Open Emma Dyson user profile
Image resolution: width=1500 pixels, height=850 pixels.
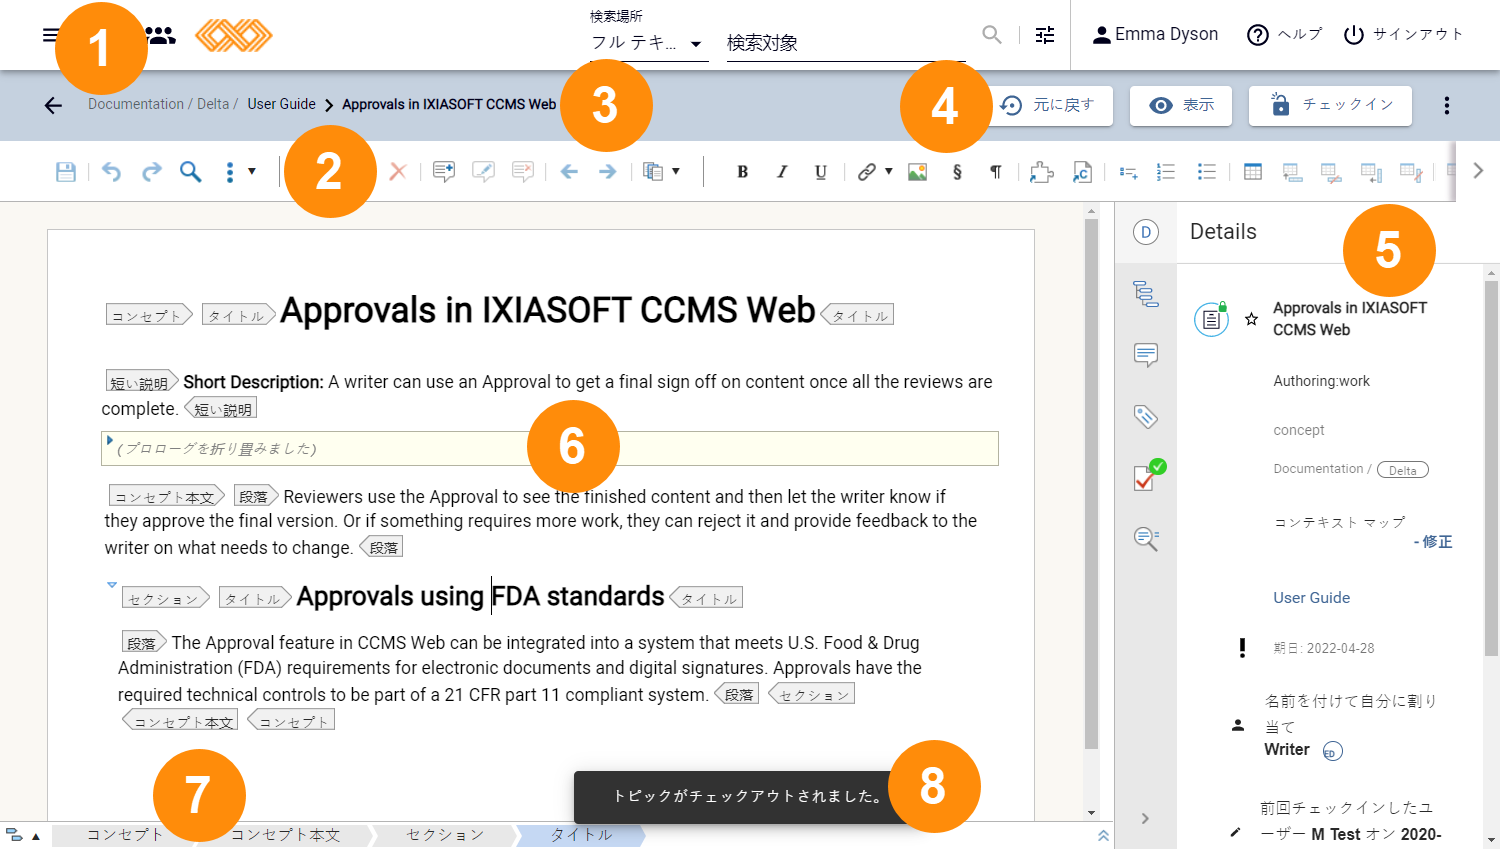point(1155,34)
